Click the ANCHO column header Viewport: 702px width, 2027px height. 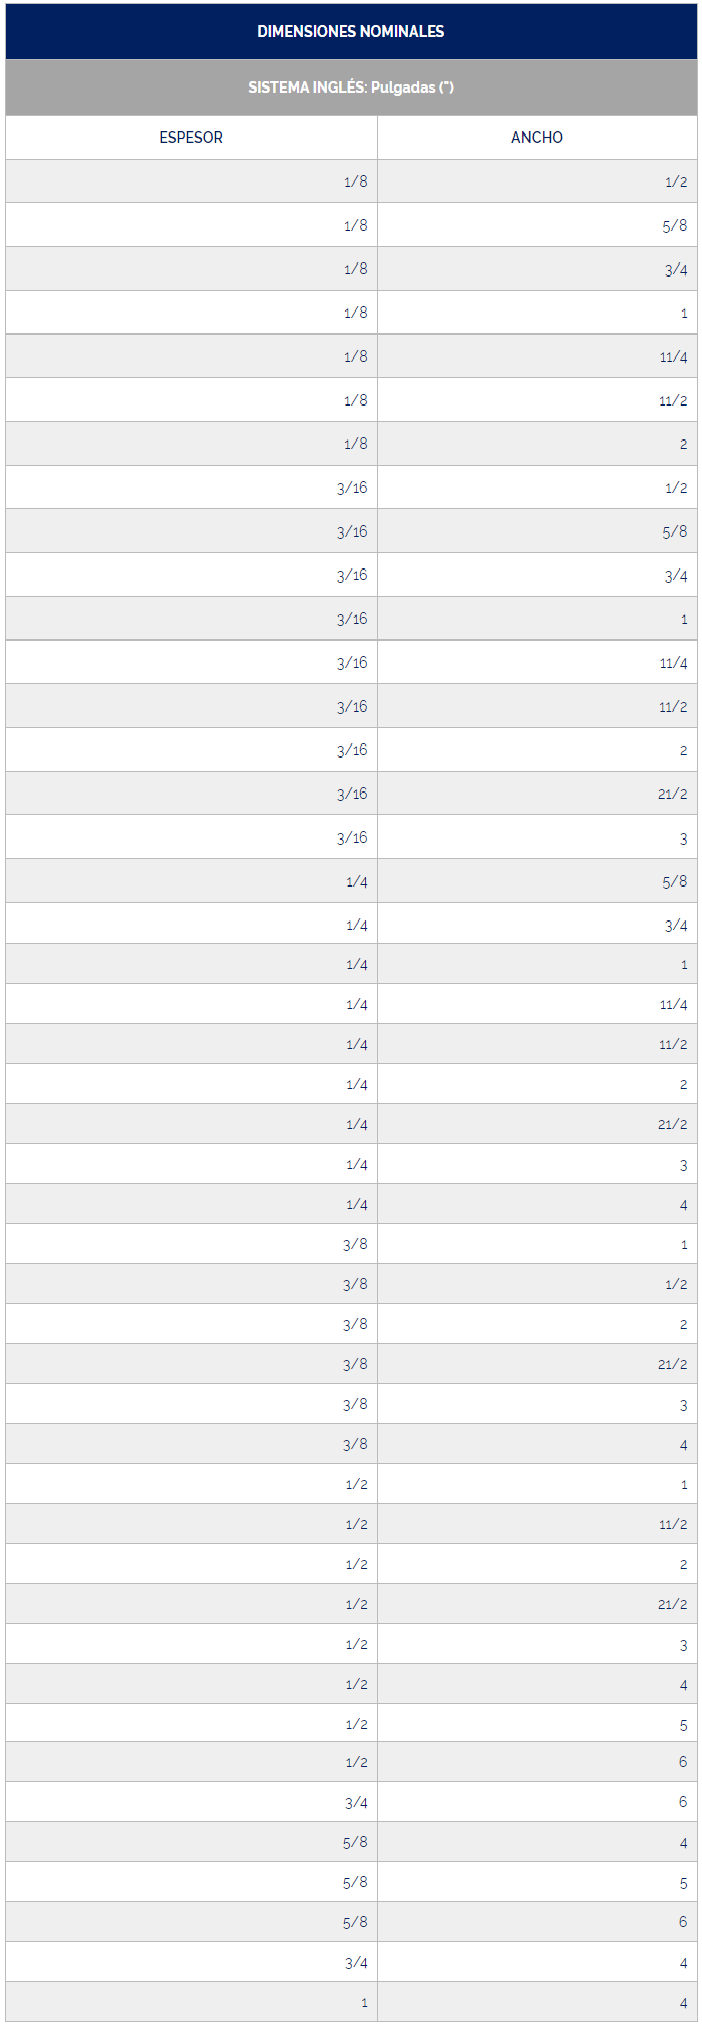tap(537, 137)
